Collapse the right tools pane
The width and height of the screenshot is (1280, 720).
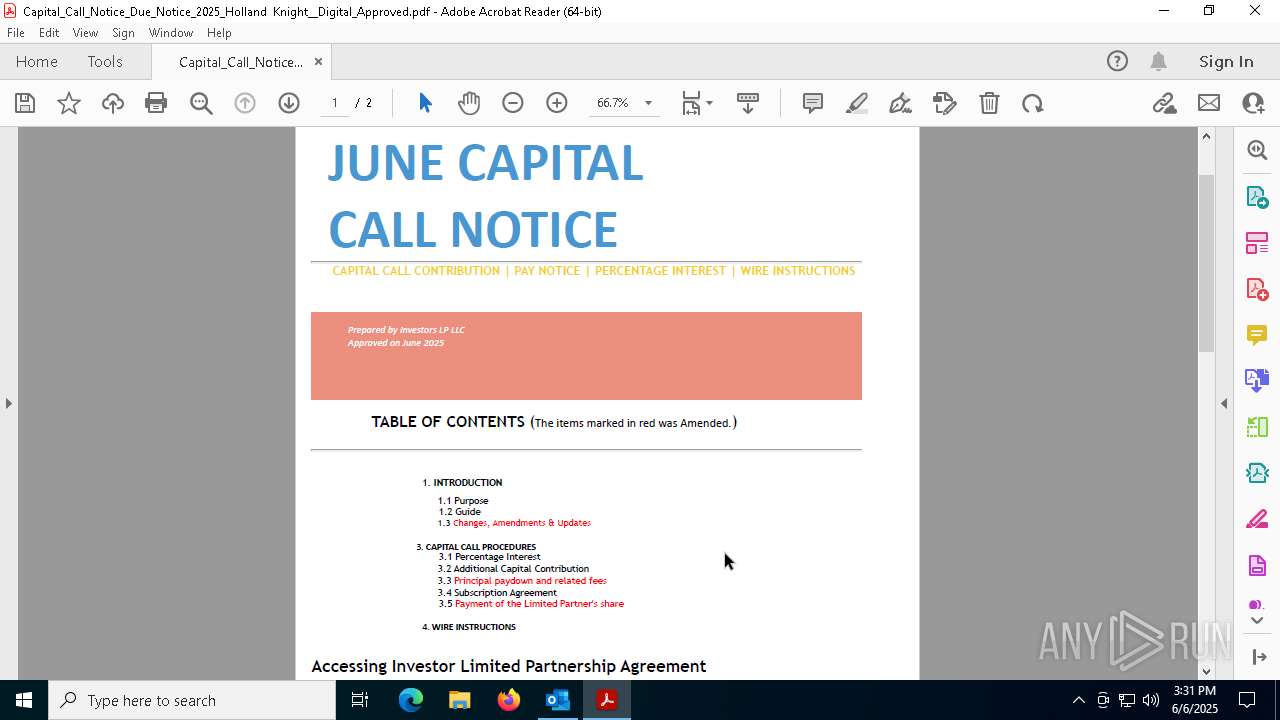1224,403
